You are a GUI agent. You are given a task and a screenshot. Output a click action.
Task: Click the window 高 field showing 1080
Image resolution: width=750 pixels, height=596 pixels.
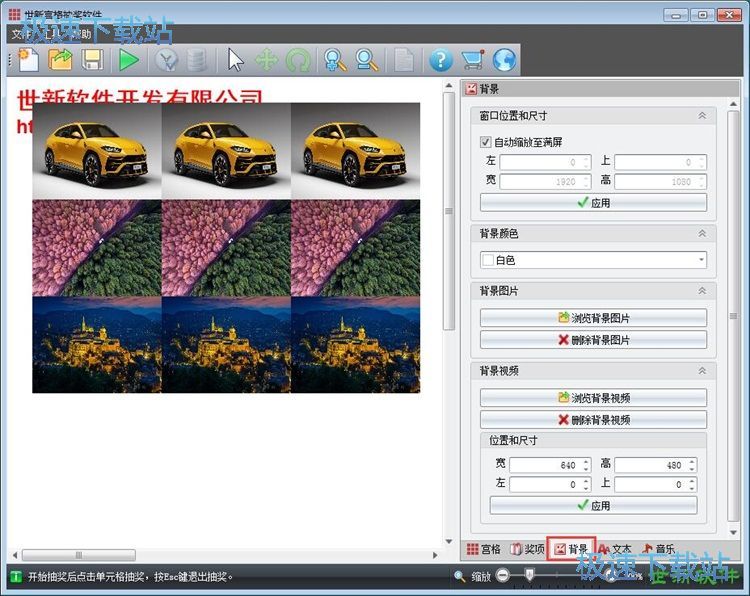(x=660, y=182)
